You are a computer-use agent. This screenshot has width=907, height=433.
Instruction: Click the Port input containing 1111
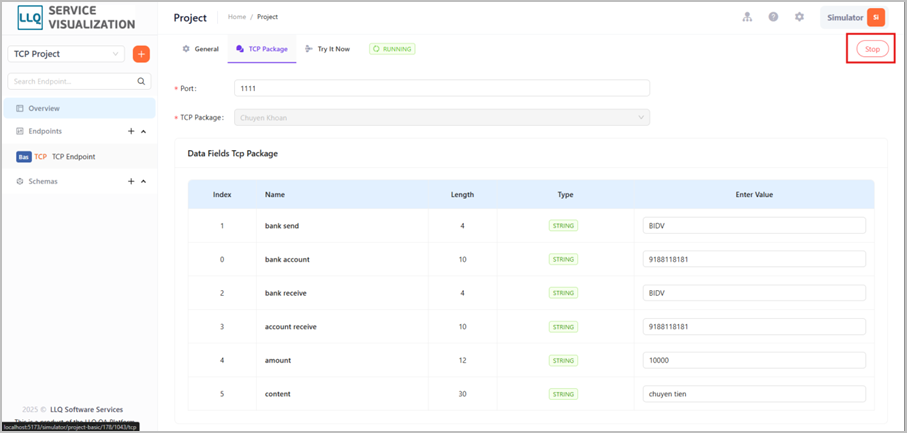point(441,88)
